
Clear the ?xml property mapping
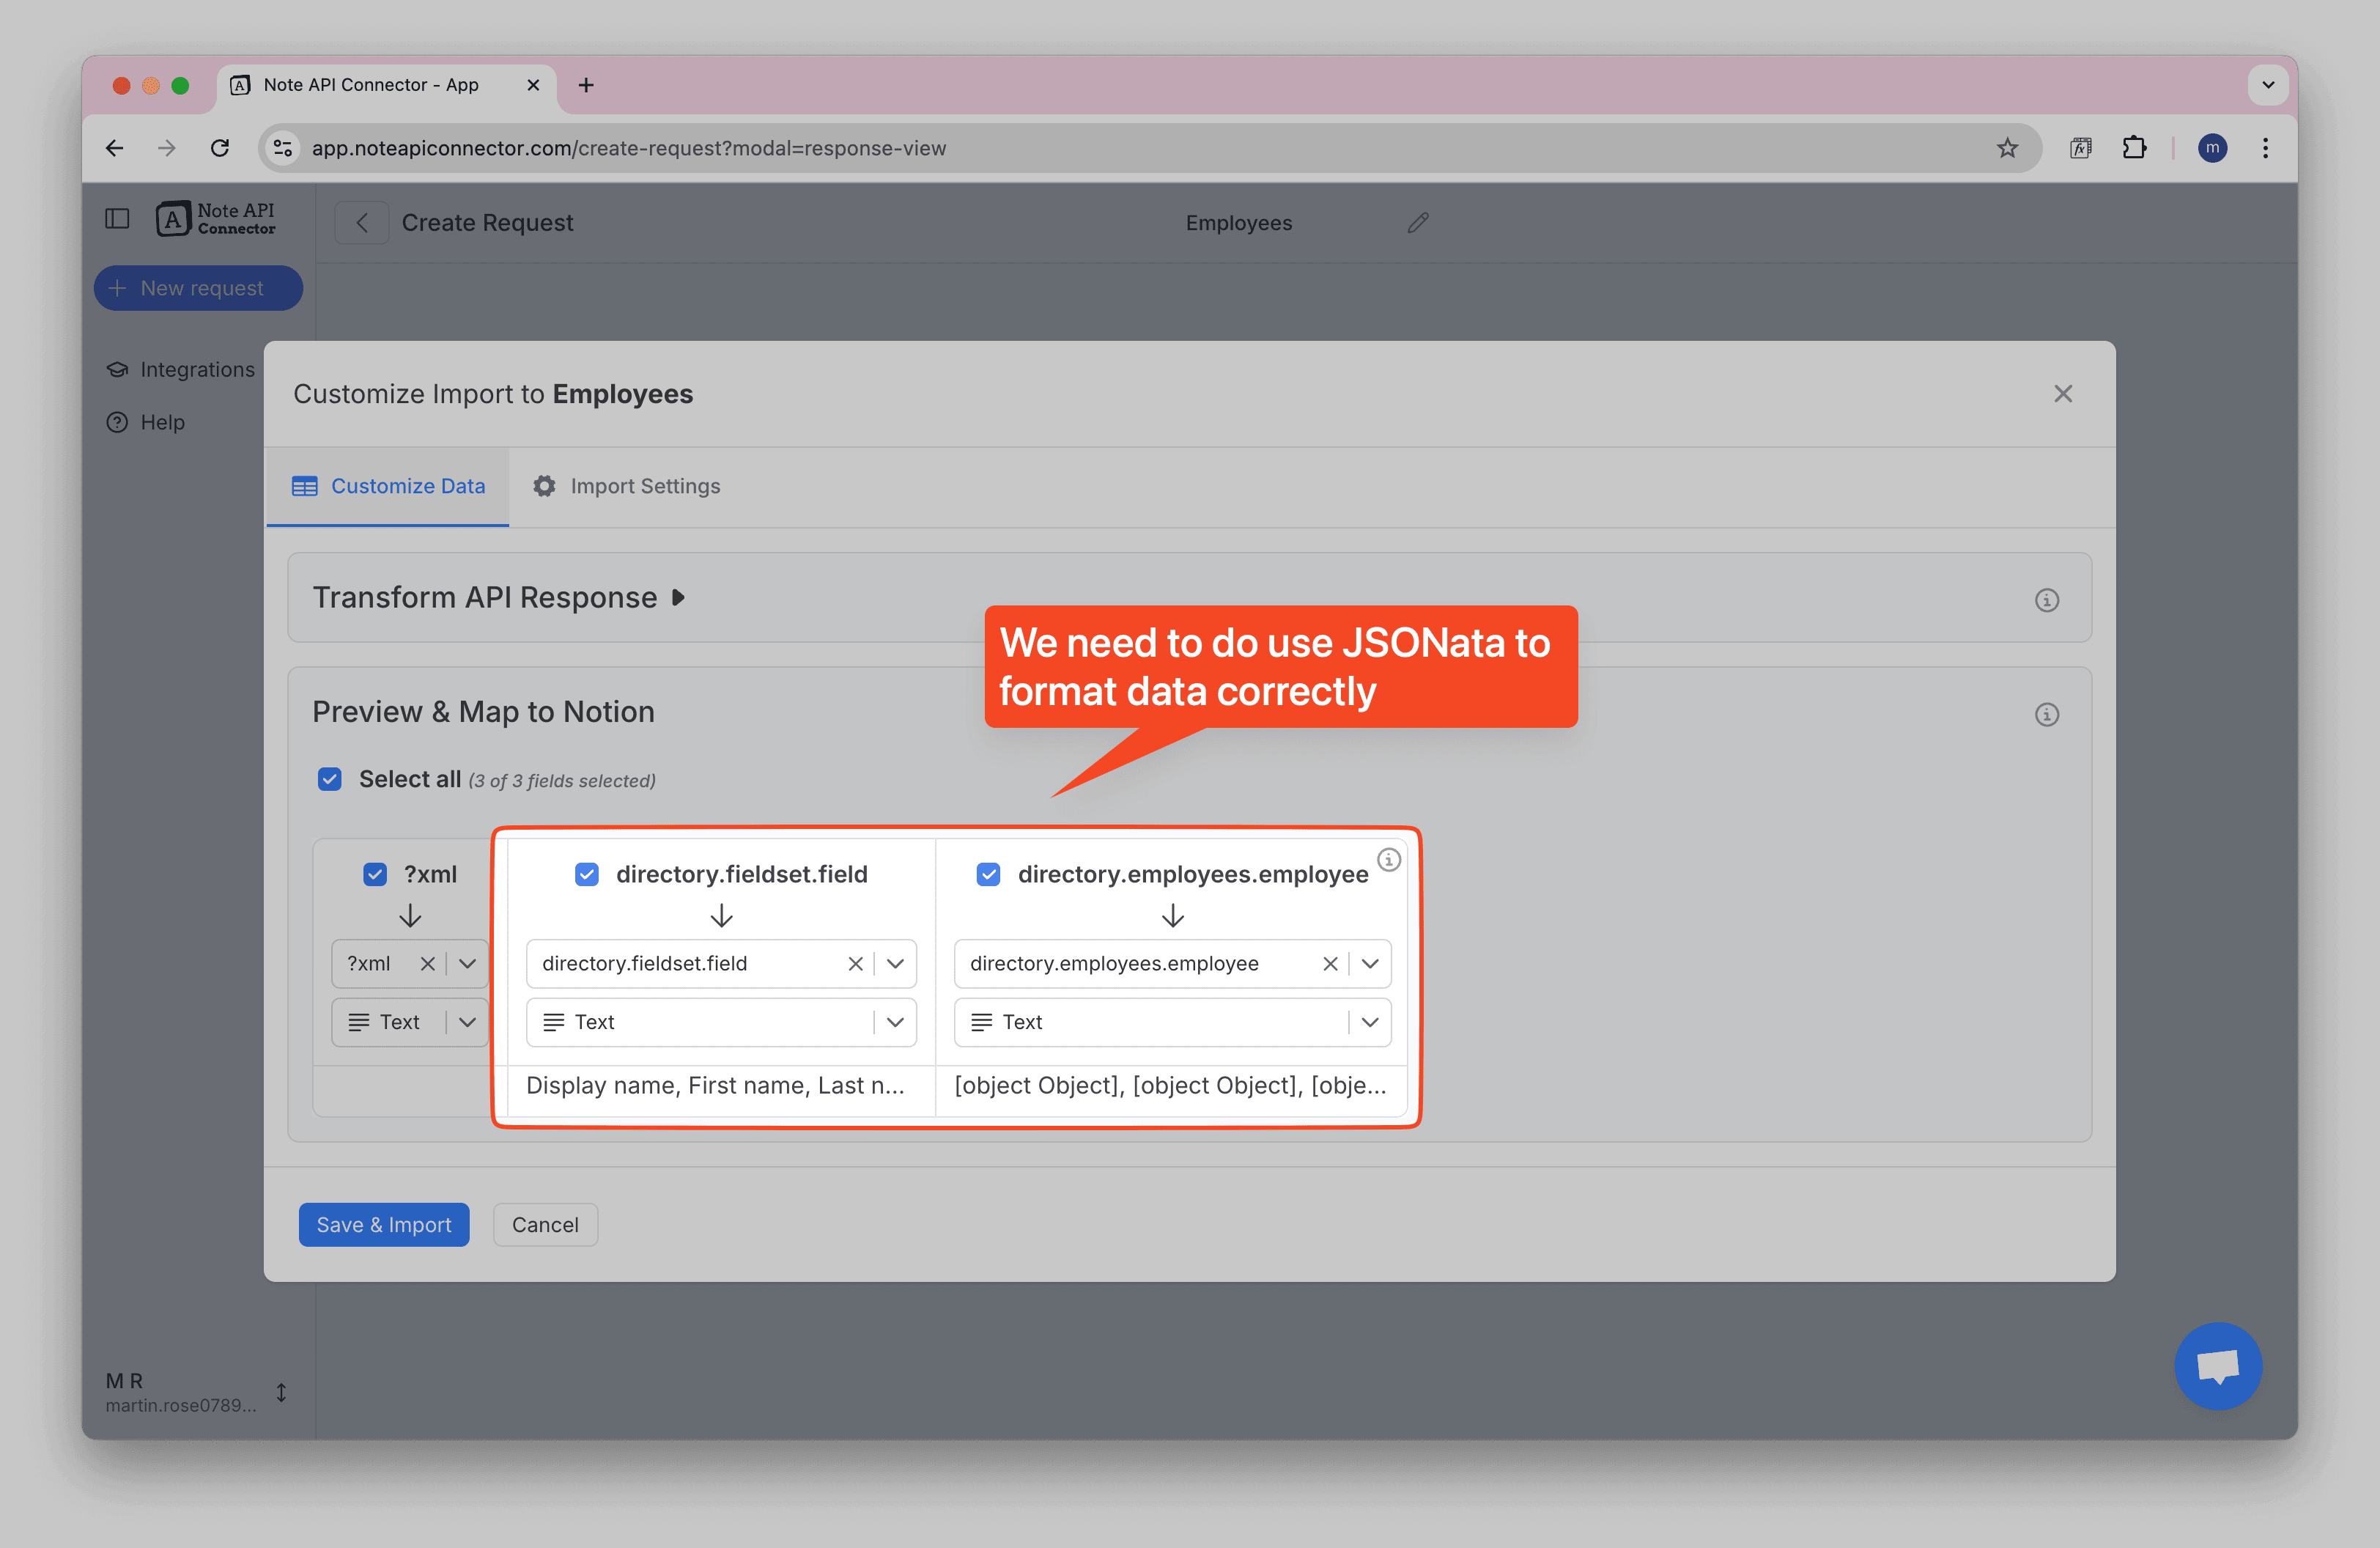[x=427, y=963]
